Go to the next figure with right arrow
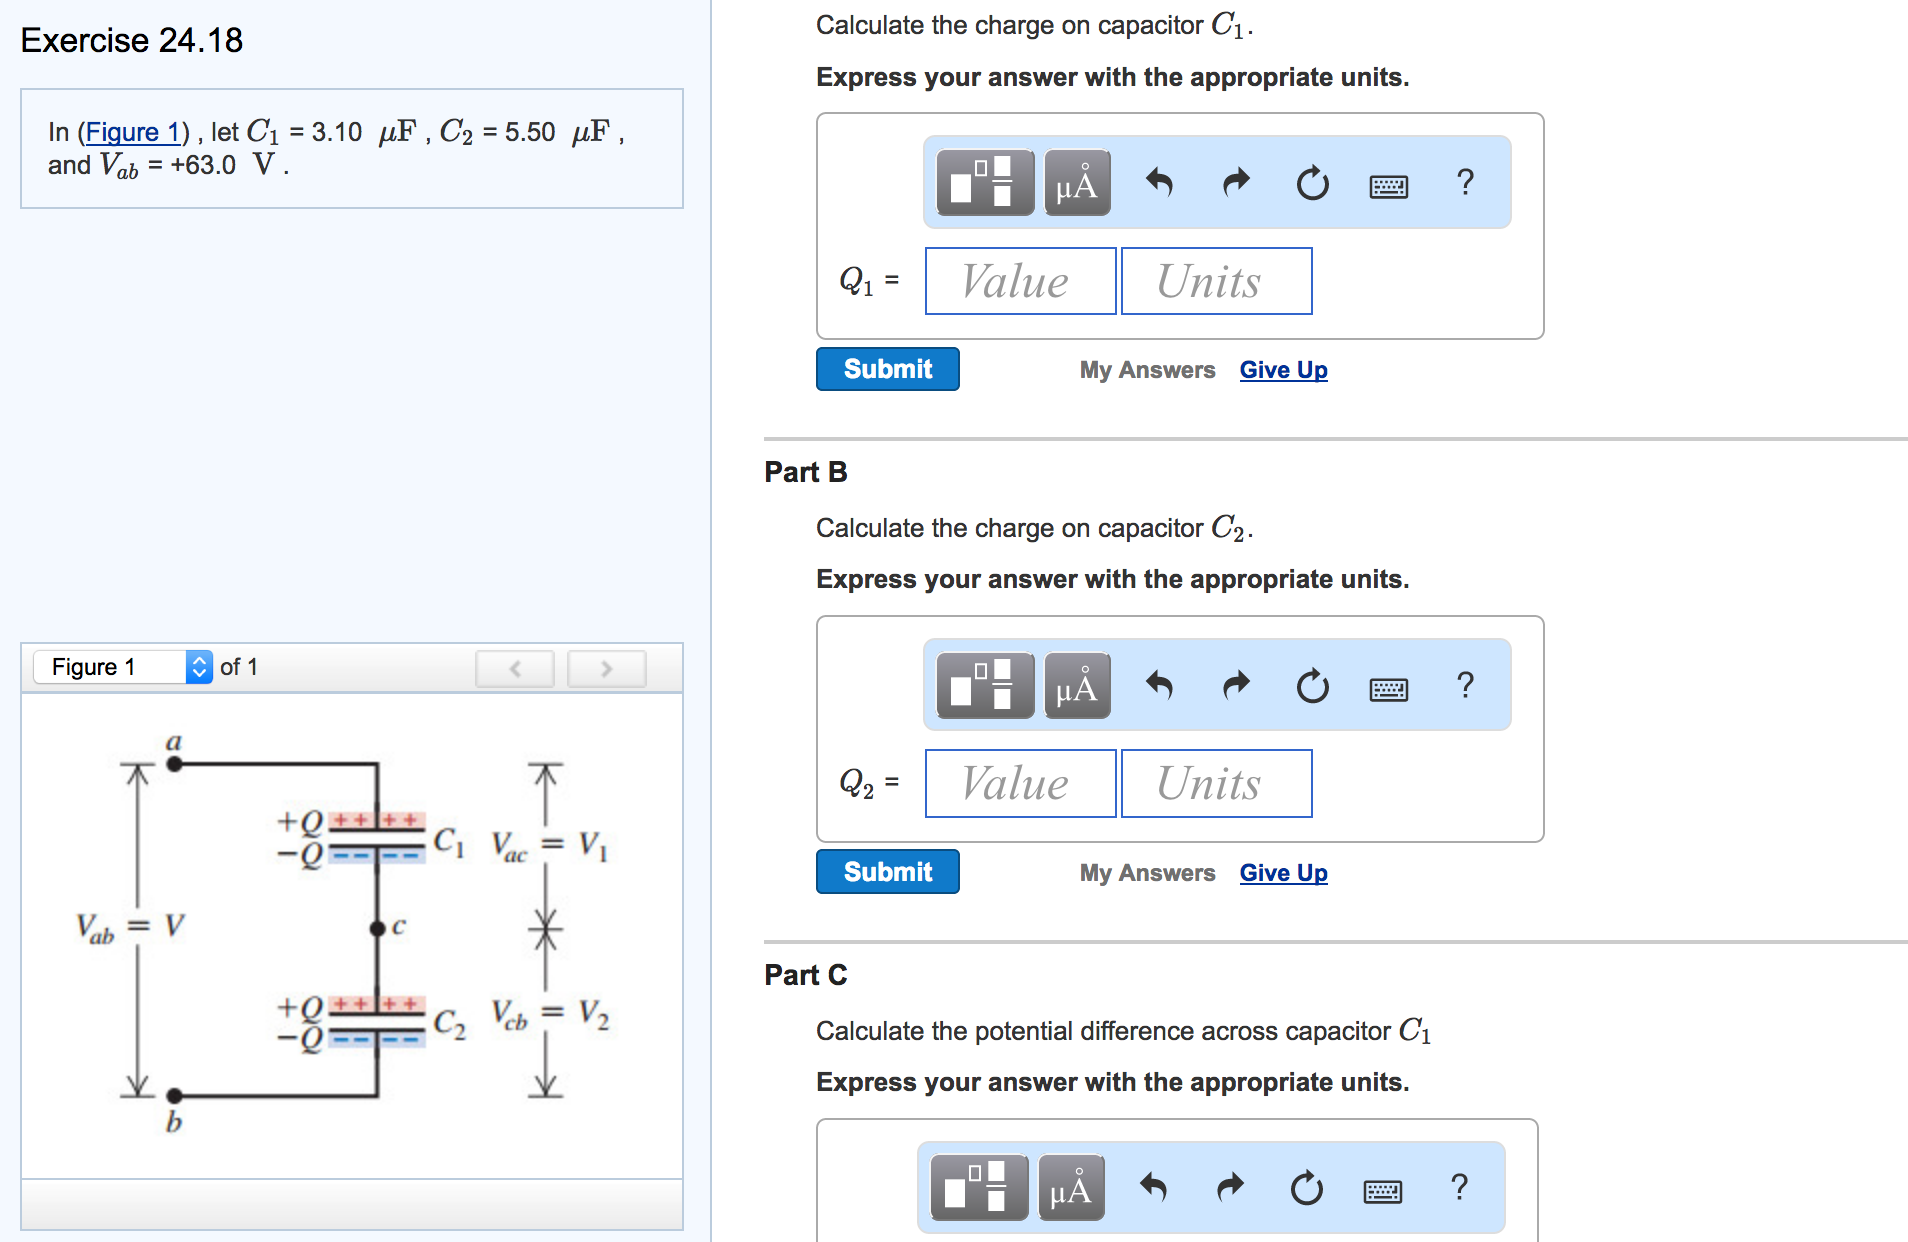 coord(605,668)
